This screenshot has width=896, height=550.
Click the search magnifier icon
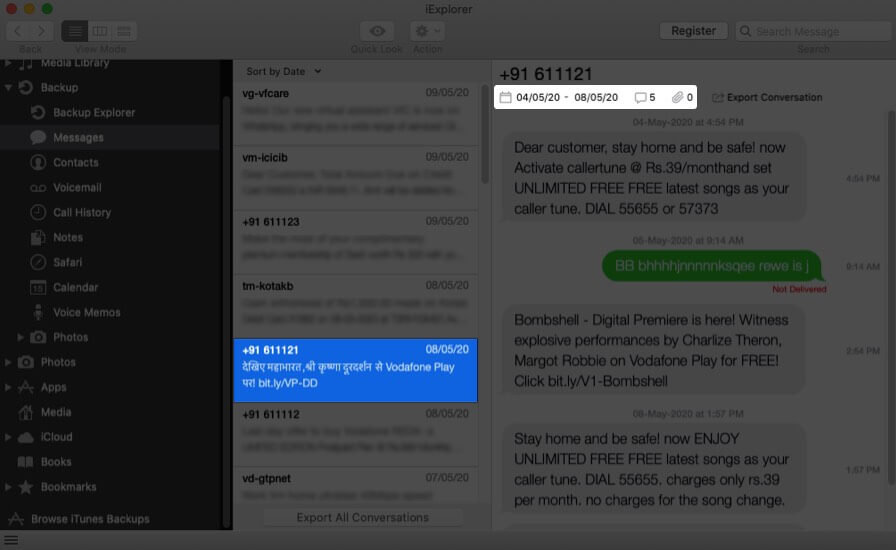tap(745, 31)
